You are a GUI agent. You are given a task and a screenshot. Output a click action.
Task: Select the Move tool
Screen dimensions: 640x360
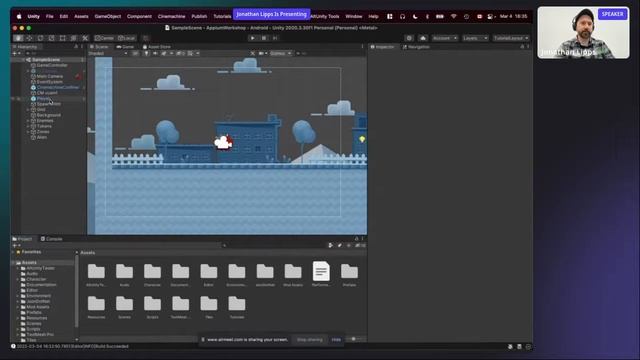point(29,38)
